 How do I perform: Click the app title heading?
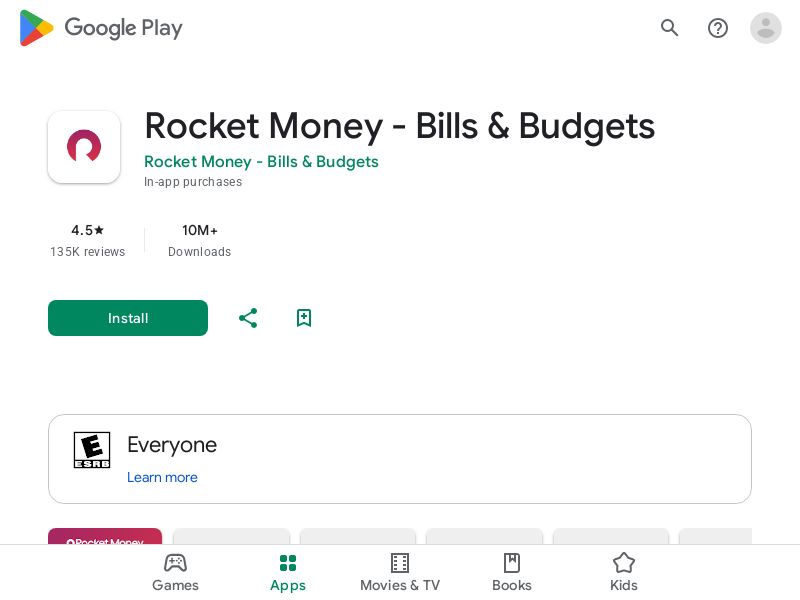(x=399, y=126)
